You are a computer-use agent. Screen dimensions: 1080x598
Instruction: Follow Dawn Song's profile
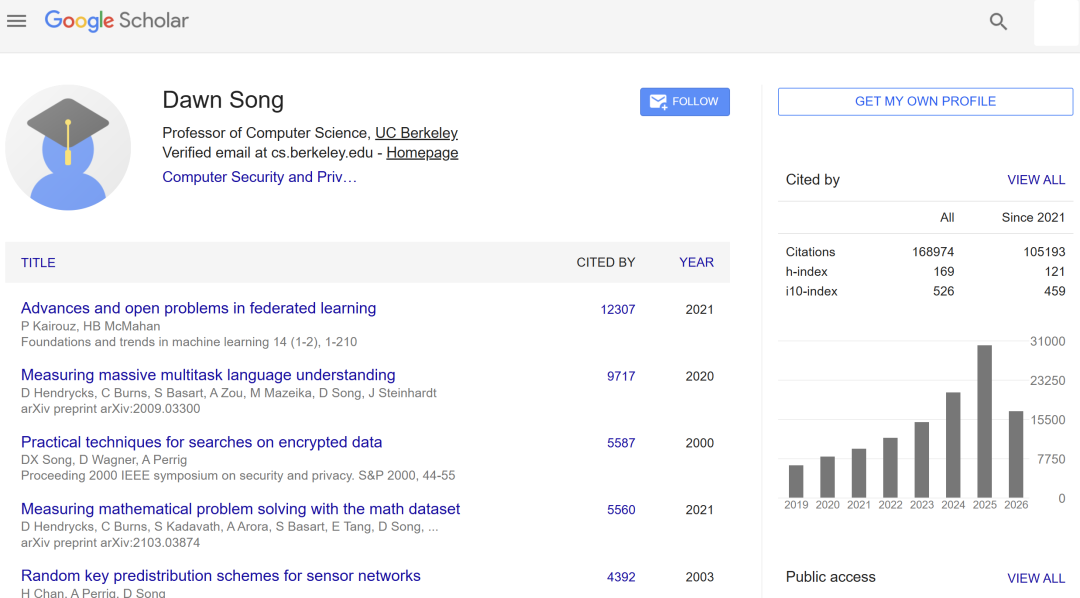[685, 102]
